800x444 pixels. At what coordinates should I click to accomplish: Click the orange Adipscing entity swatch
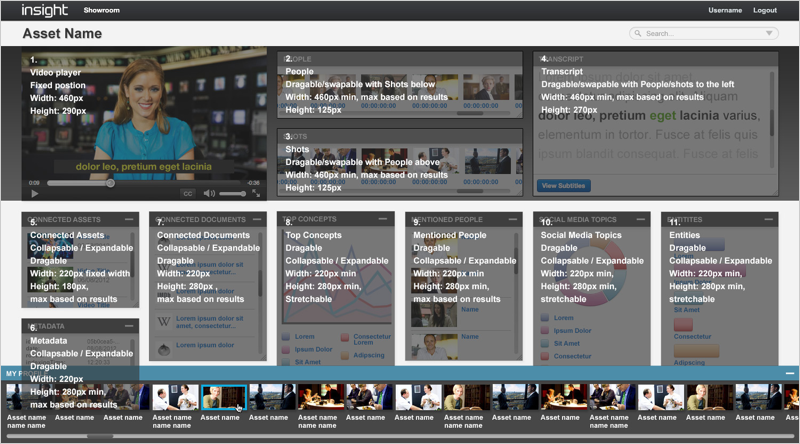point(696,351)
